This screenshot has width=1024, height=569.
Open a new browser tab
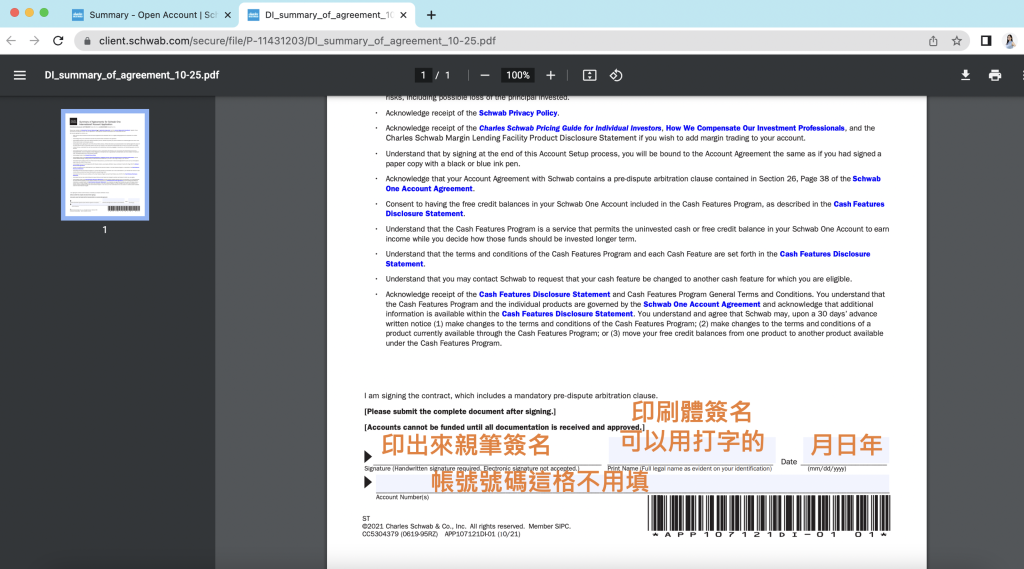(x=431, y=14)
